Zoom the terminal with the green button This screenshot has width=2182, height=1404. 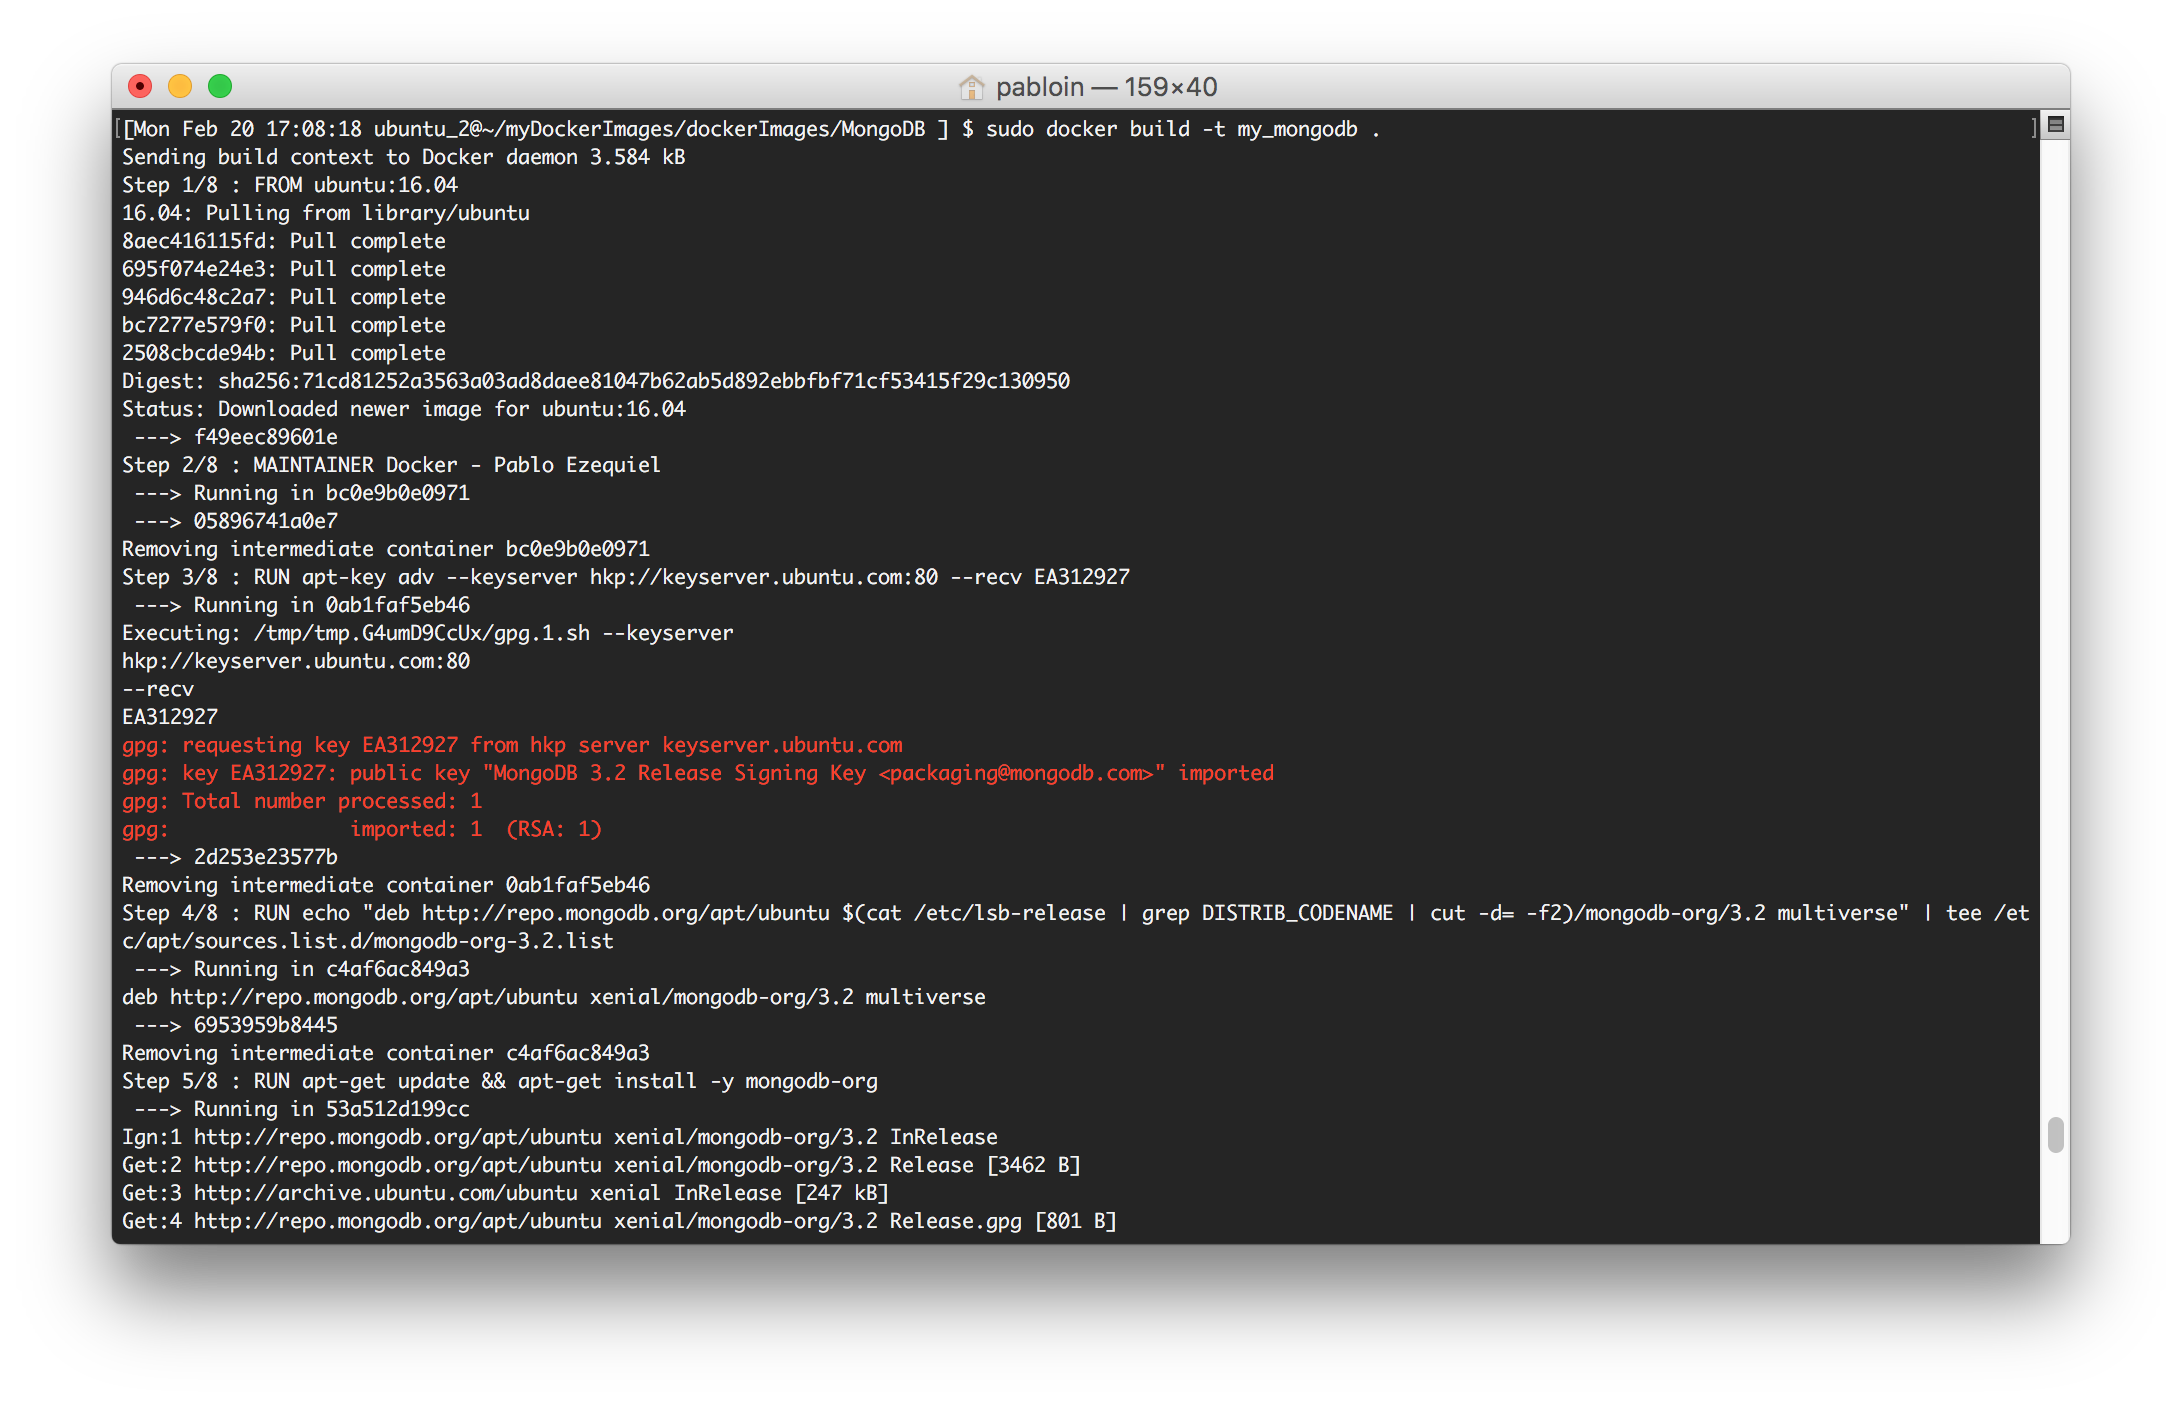click(220, 87)
